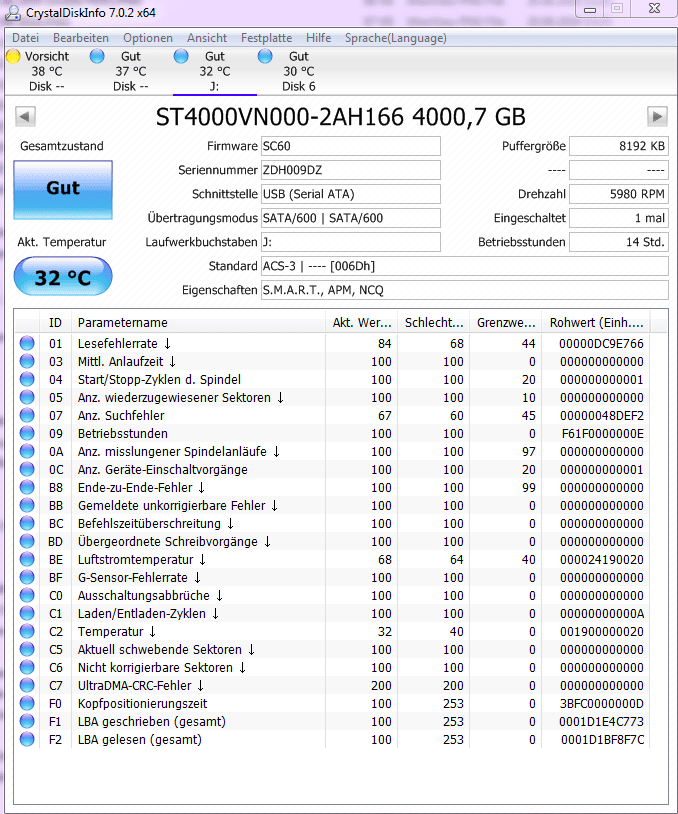Open the Datei menu
This screenshot has height=814, width=678.
point(25,38)
